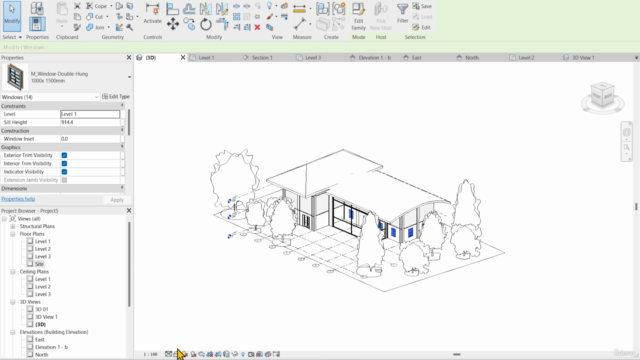640x360 pixels.
Task: Open 3D View 1 in Project Browser
Action: click(x=46, y=317)
